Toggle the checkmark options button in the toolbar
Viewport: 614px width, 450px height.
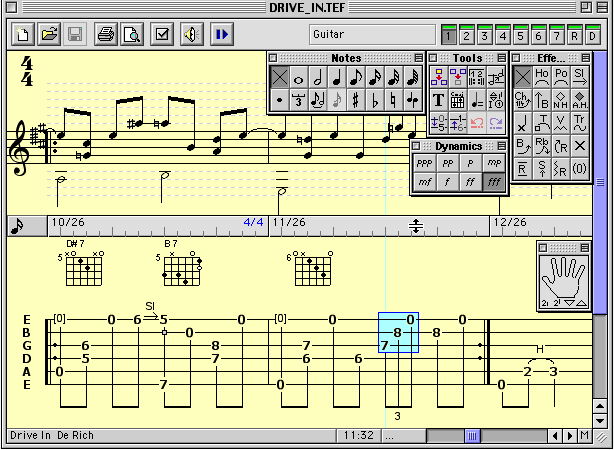point(161,36)
